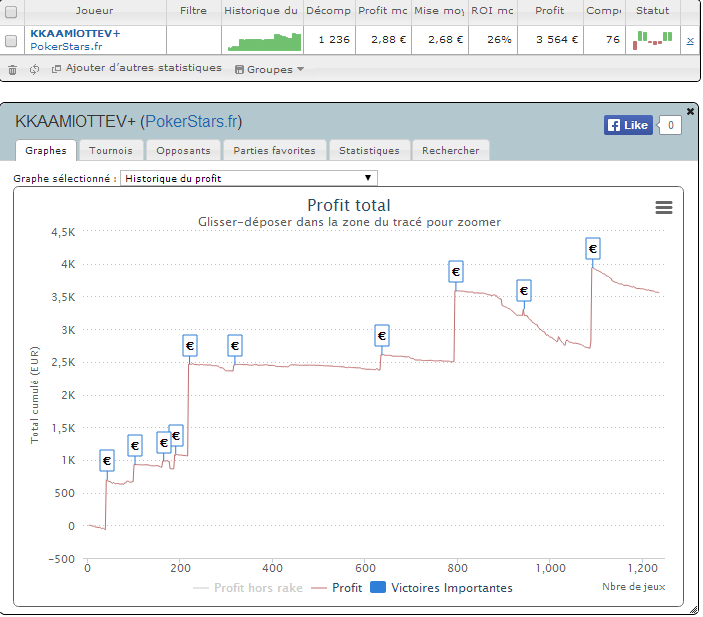Click the euro marker near 165 games
The image size is (703, 617).
point(163,443)
